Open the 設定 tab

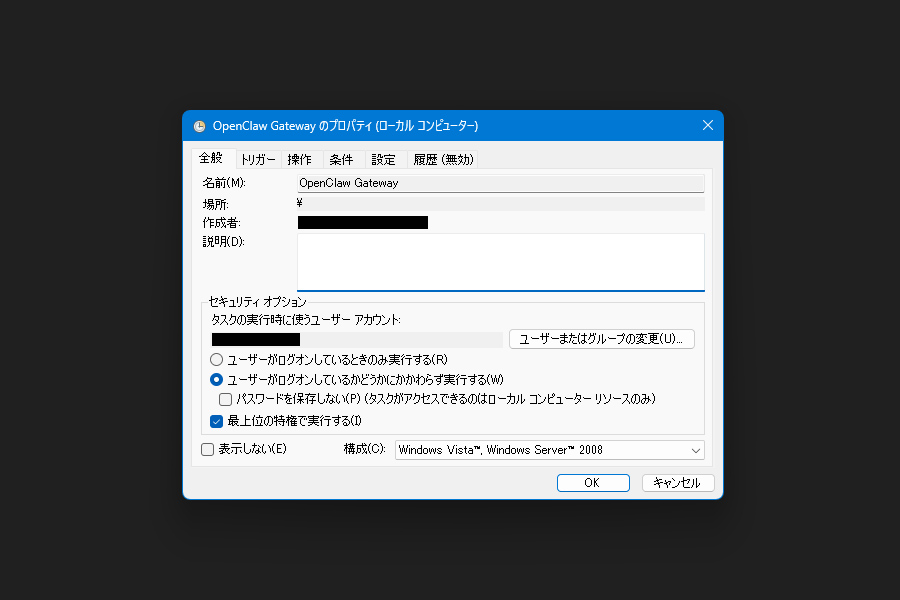pyautogui.click(x=383, y=158)
